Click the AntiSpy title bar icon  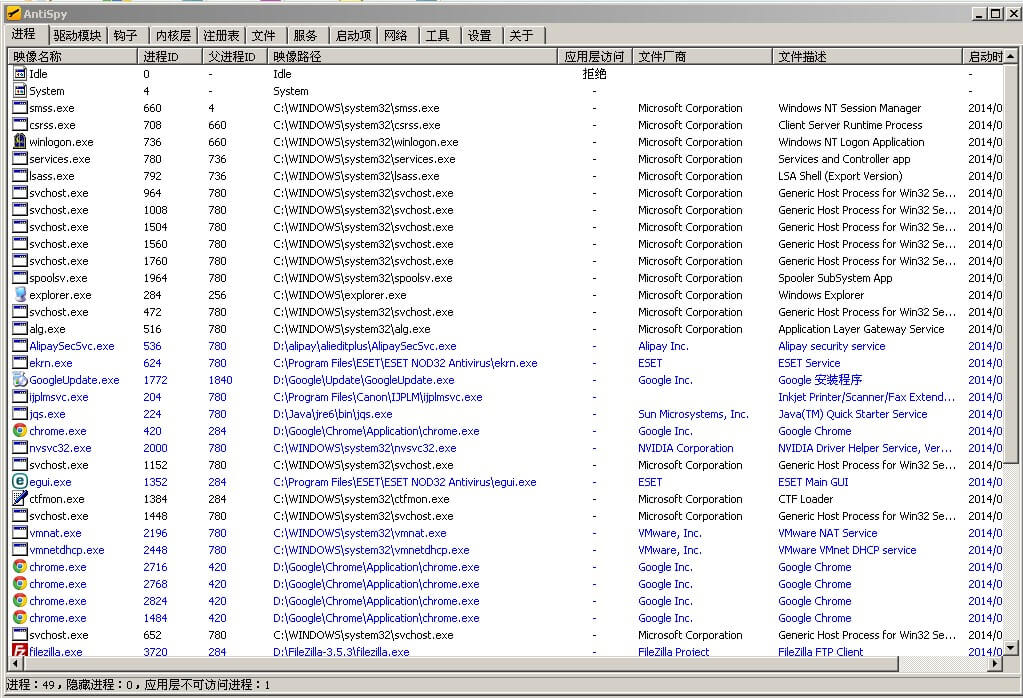click(13, 13)
